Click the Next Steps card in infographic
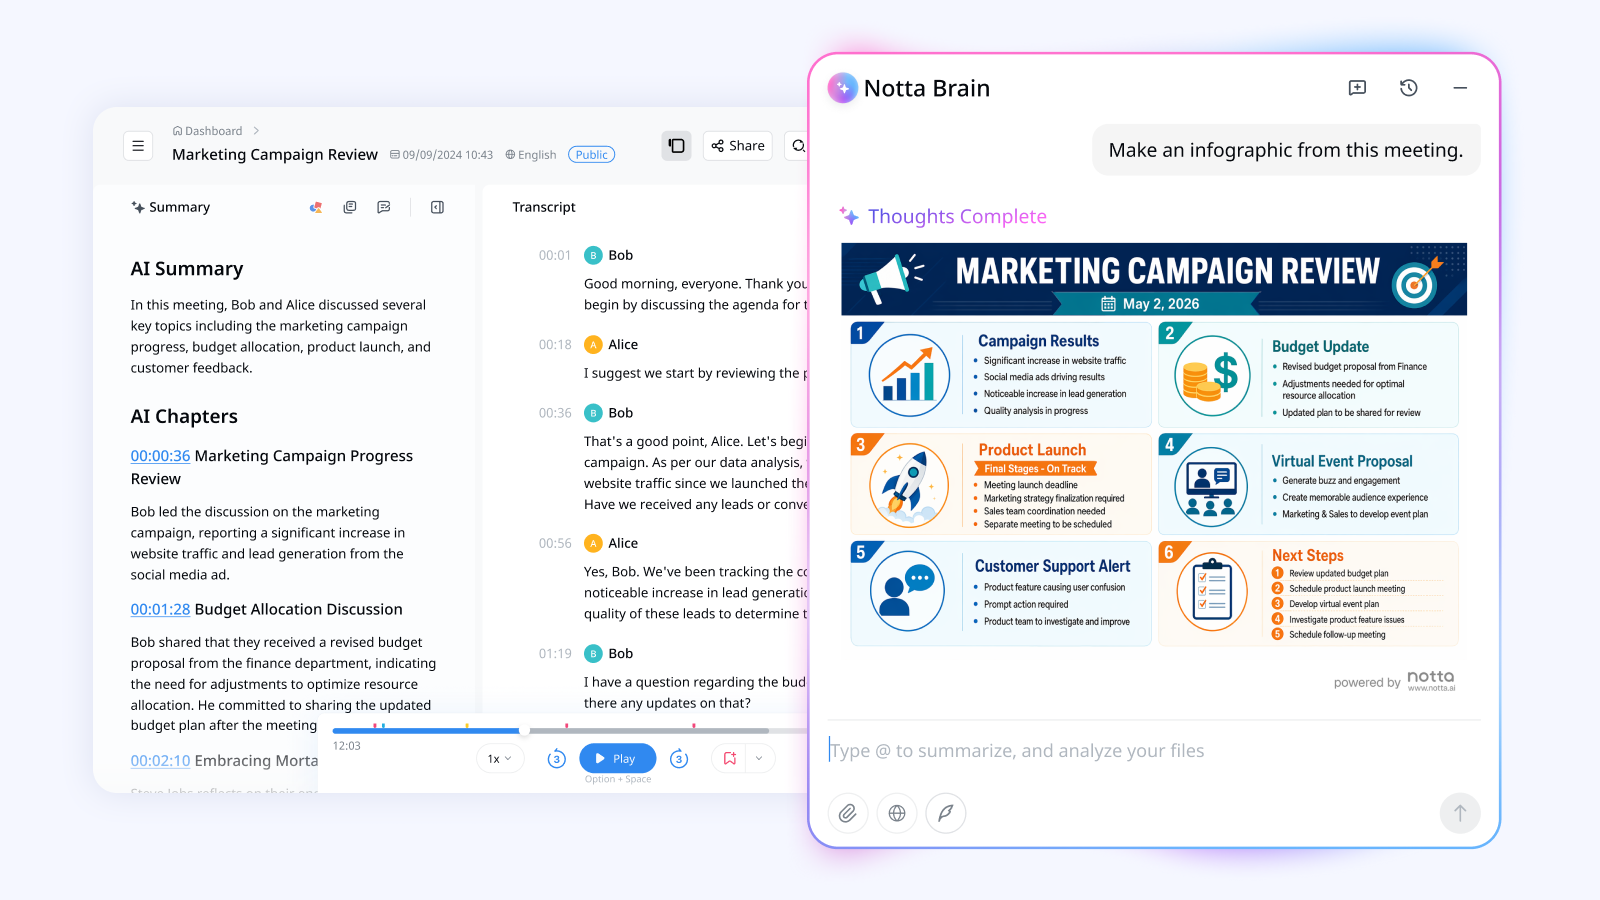This screenshot has width=1600, height=900. coord(1308,594)
